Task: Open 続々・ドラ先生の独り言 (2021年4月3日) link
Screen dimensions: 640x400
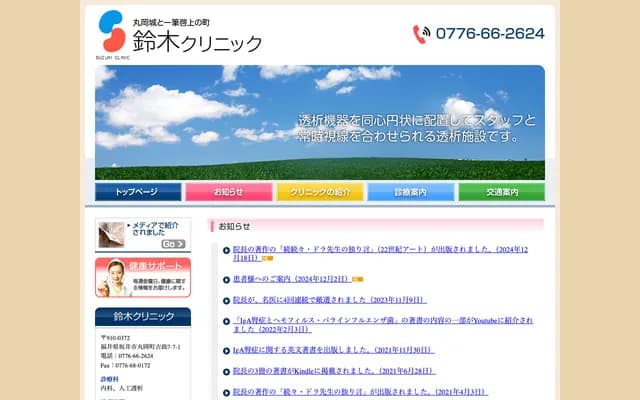Action: (360, 392)
